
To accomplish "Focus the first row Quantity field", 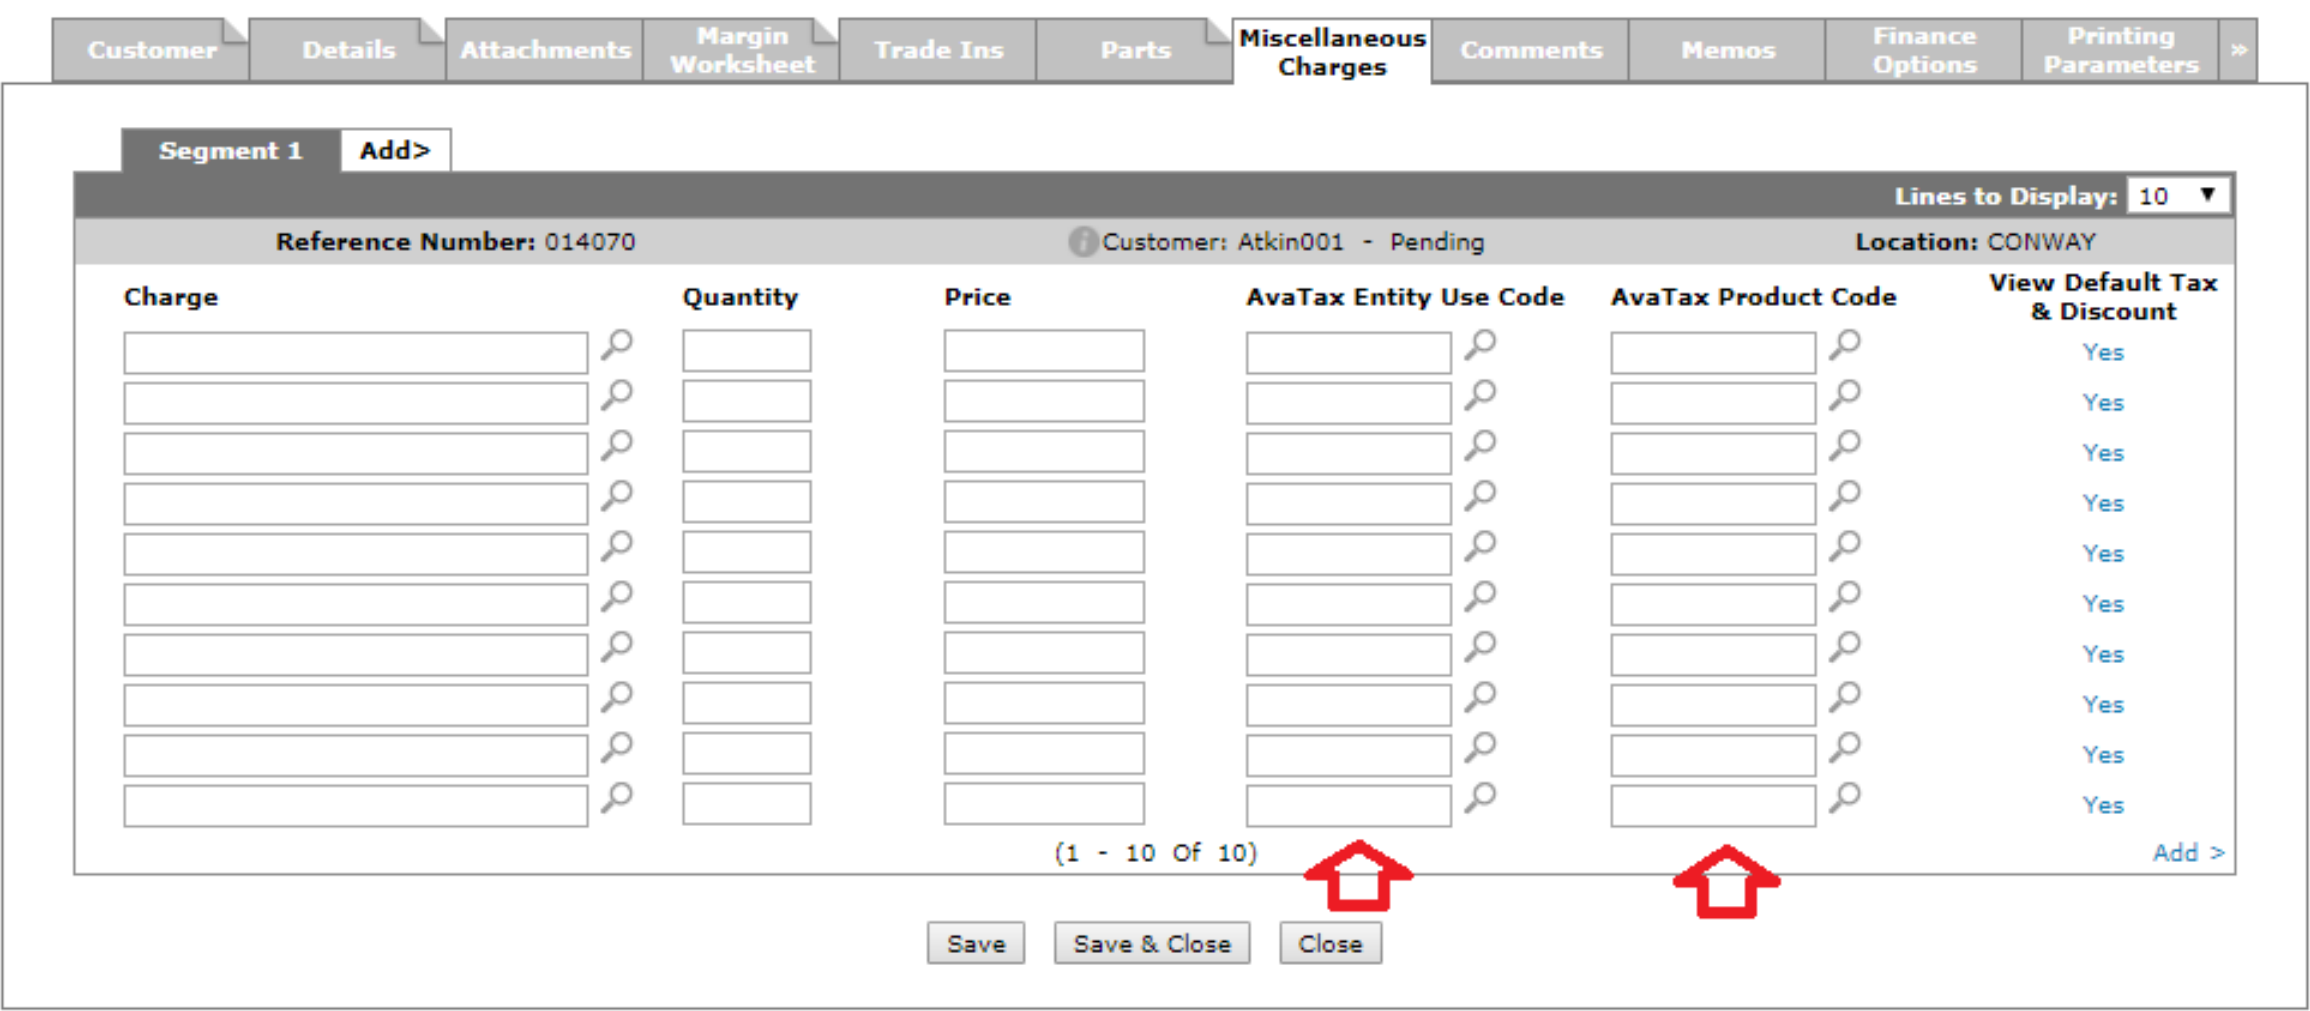I will (x=747, y=352).
